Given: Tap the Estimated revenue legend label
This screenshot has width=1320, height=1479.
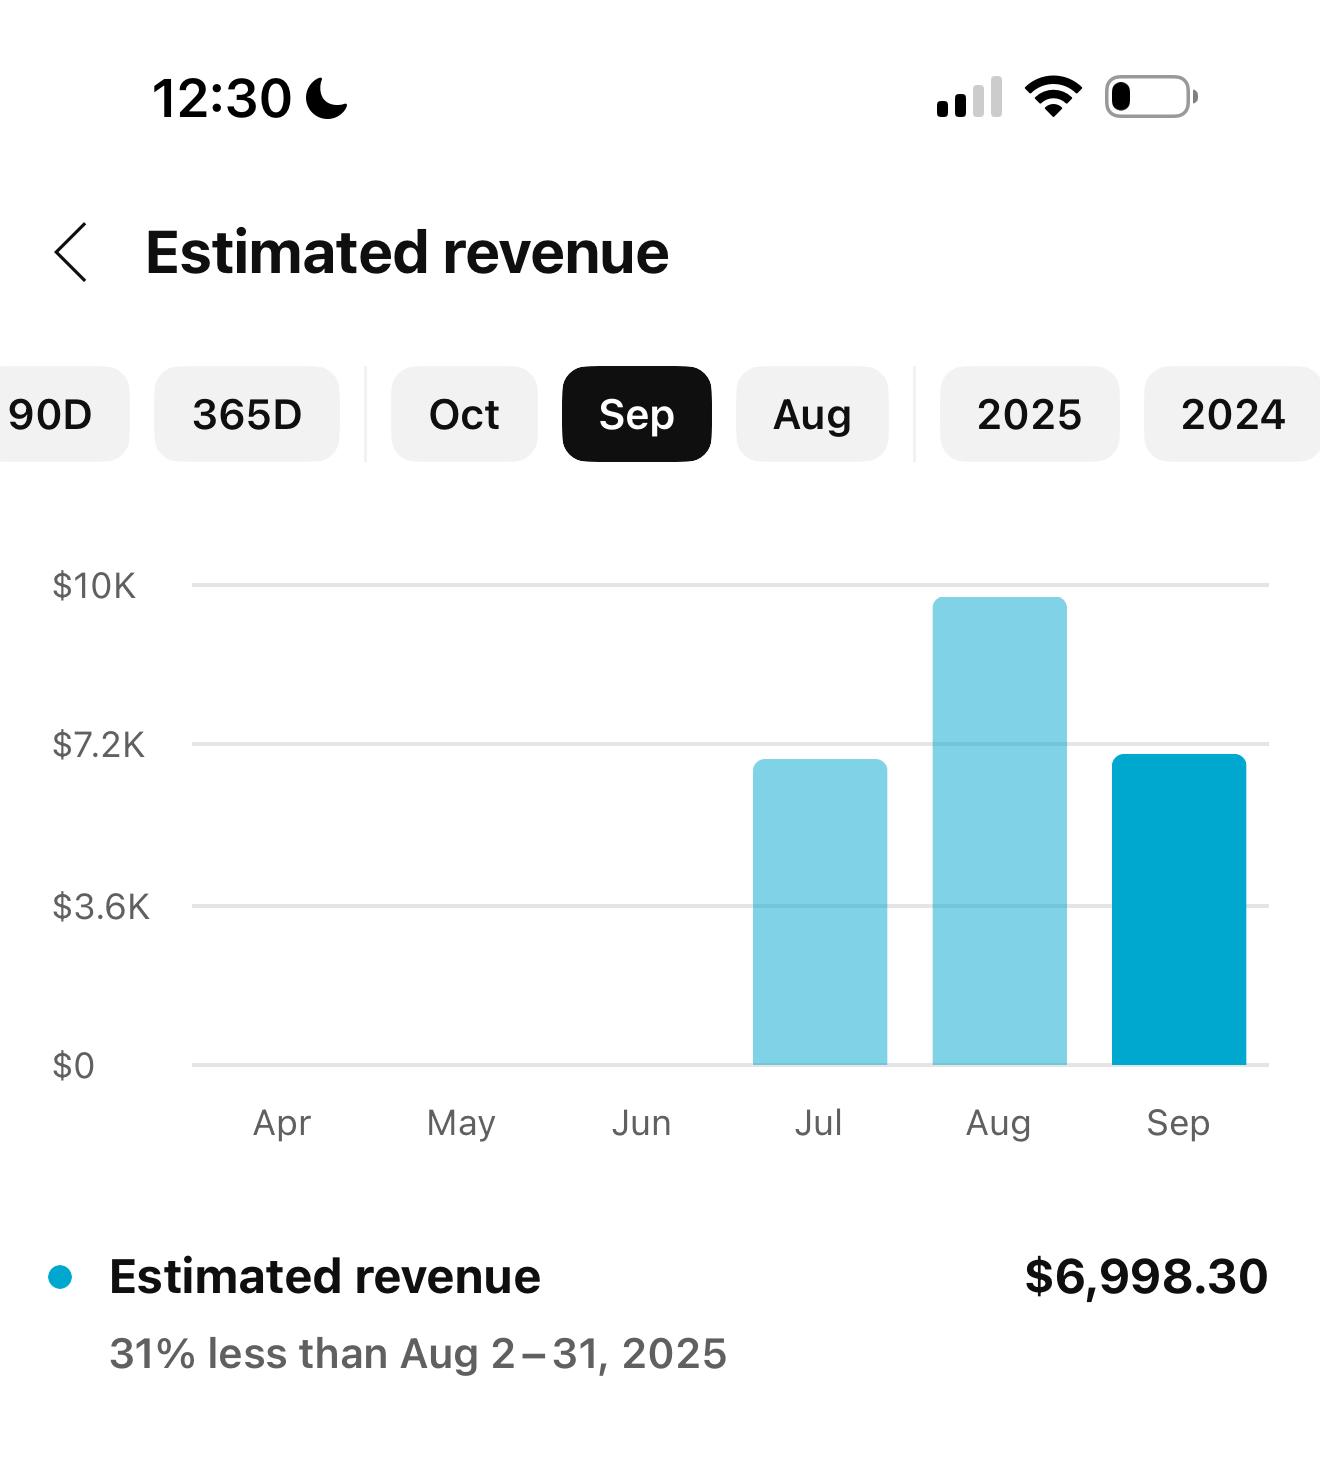Looking at the screenshot, I should [325, 1277].
